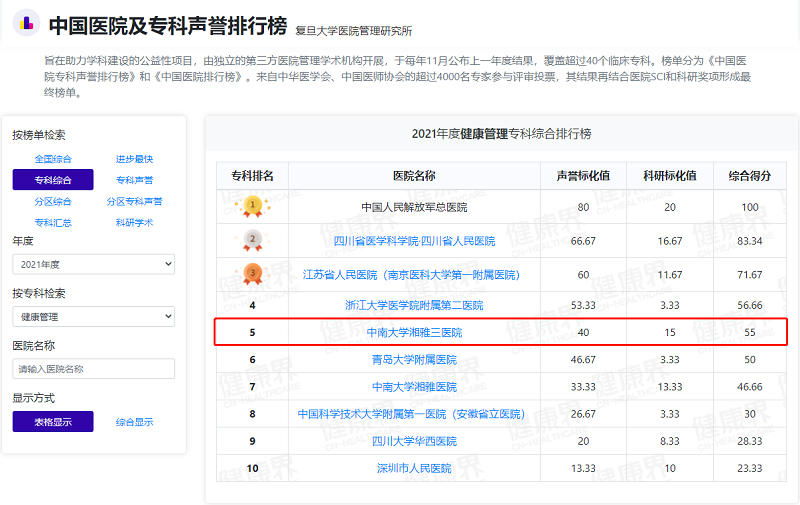Select 专科汇总 ranking list

[x=53, y=223]
